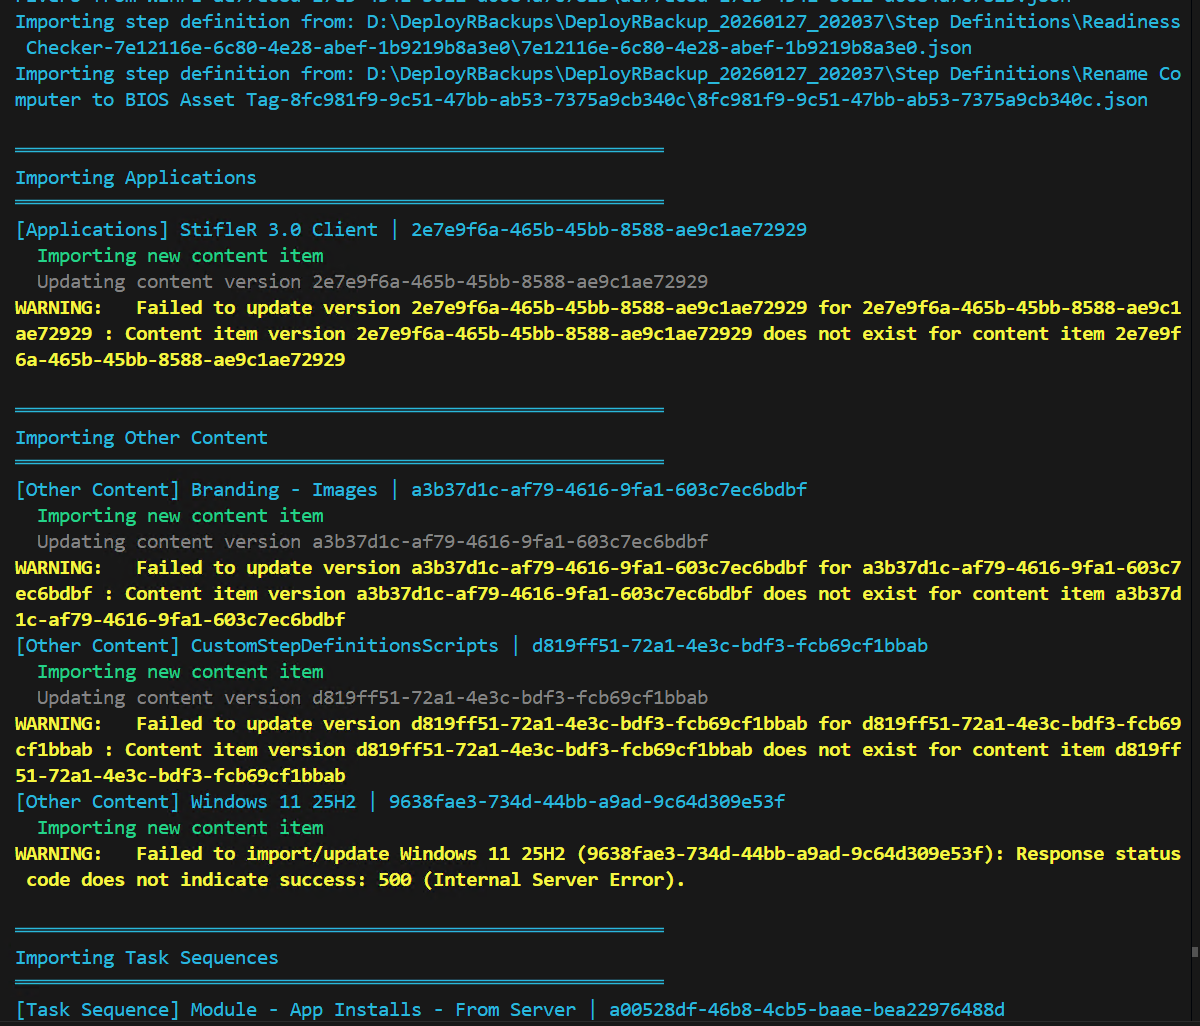Click the "Branding - Images" content name
Image resolution: width=1200 pixels, height=1026 pixels.
click(x=284, y=490)
